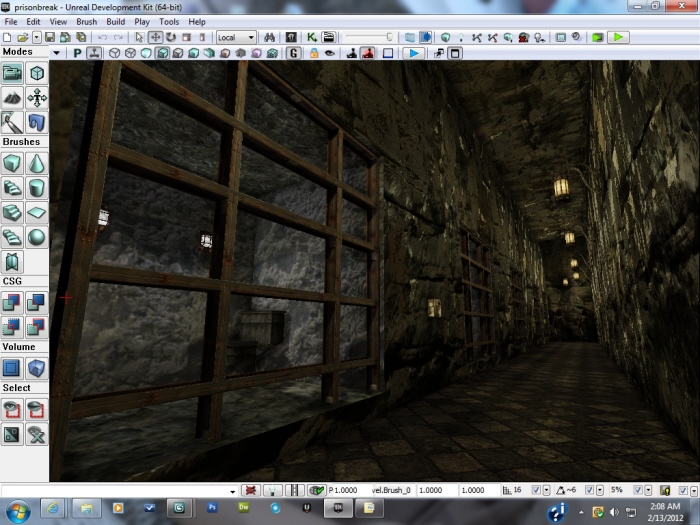The width and height of the screenshot is (700, 525).
Task: Toggle game view G button
Action: [x=295, y=53]
